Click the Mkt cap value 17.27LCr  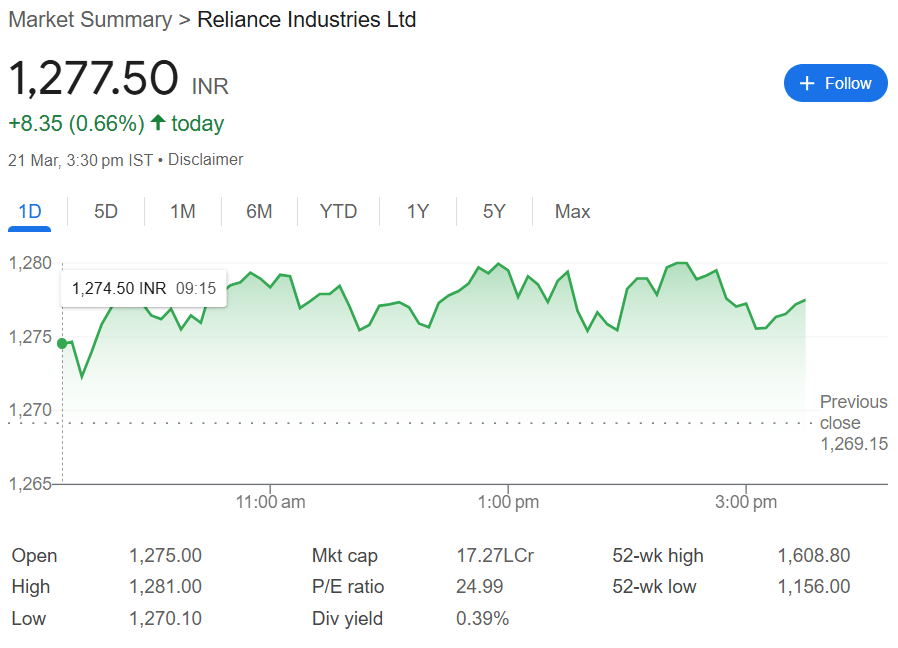(x=495, y=556)
